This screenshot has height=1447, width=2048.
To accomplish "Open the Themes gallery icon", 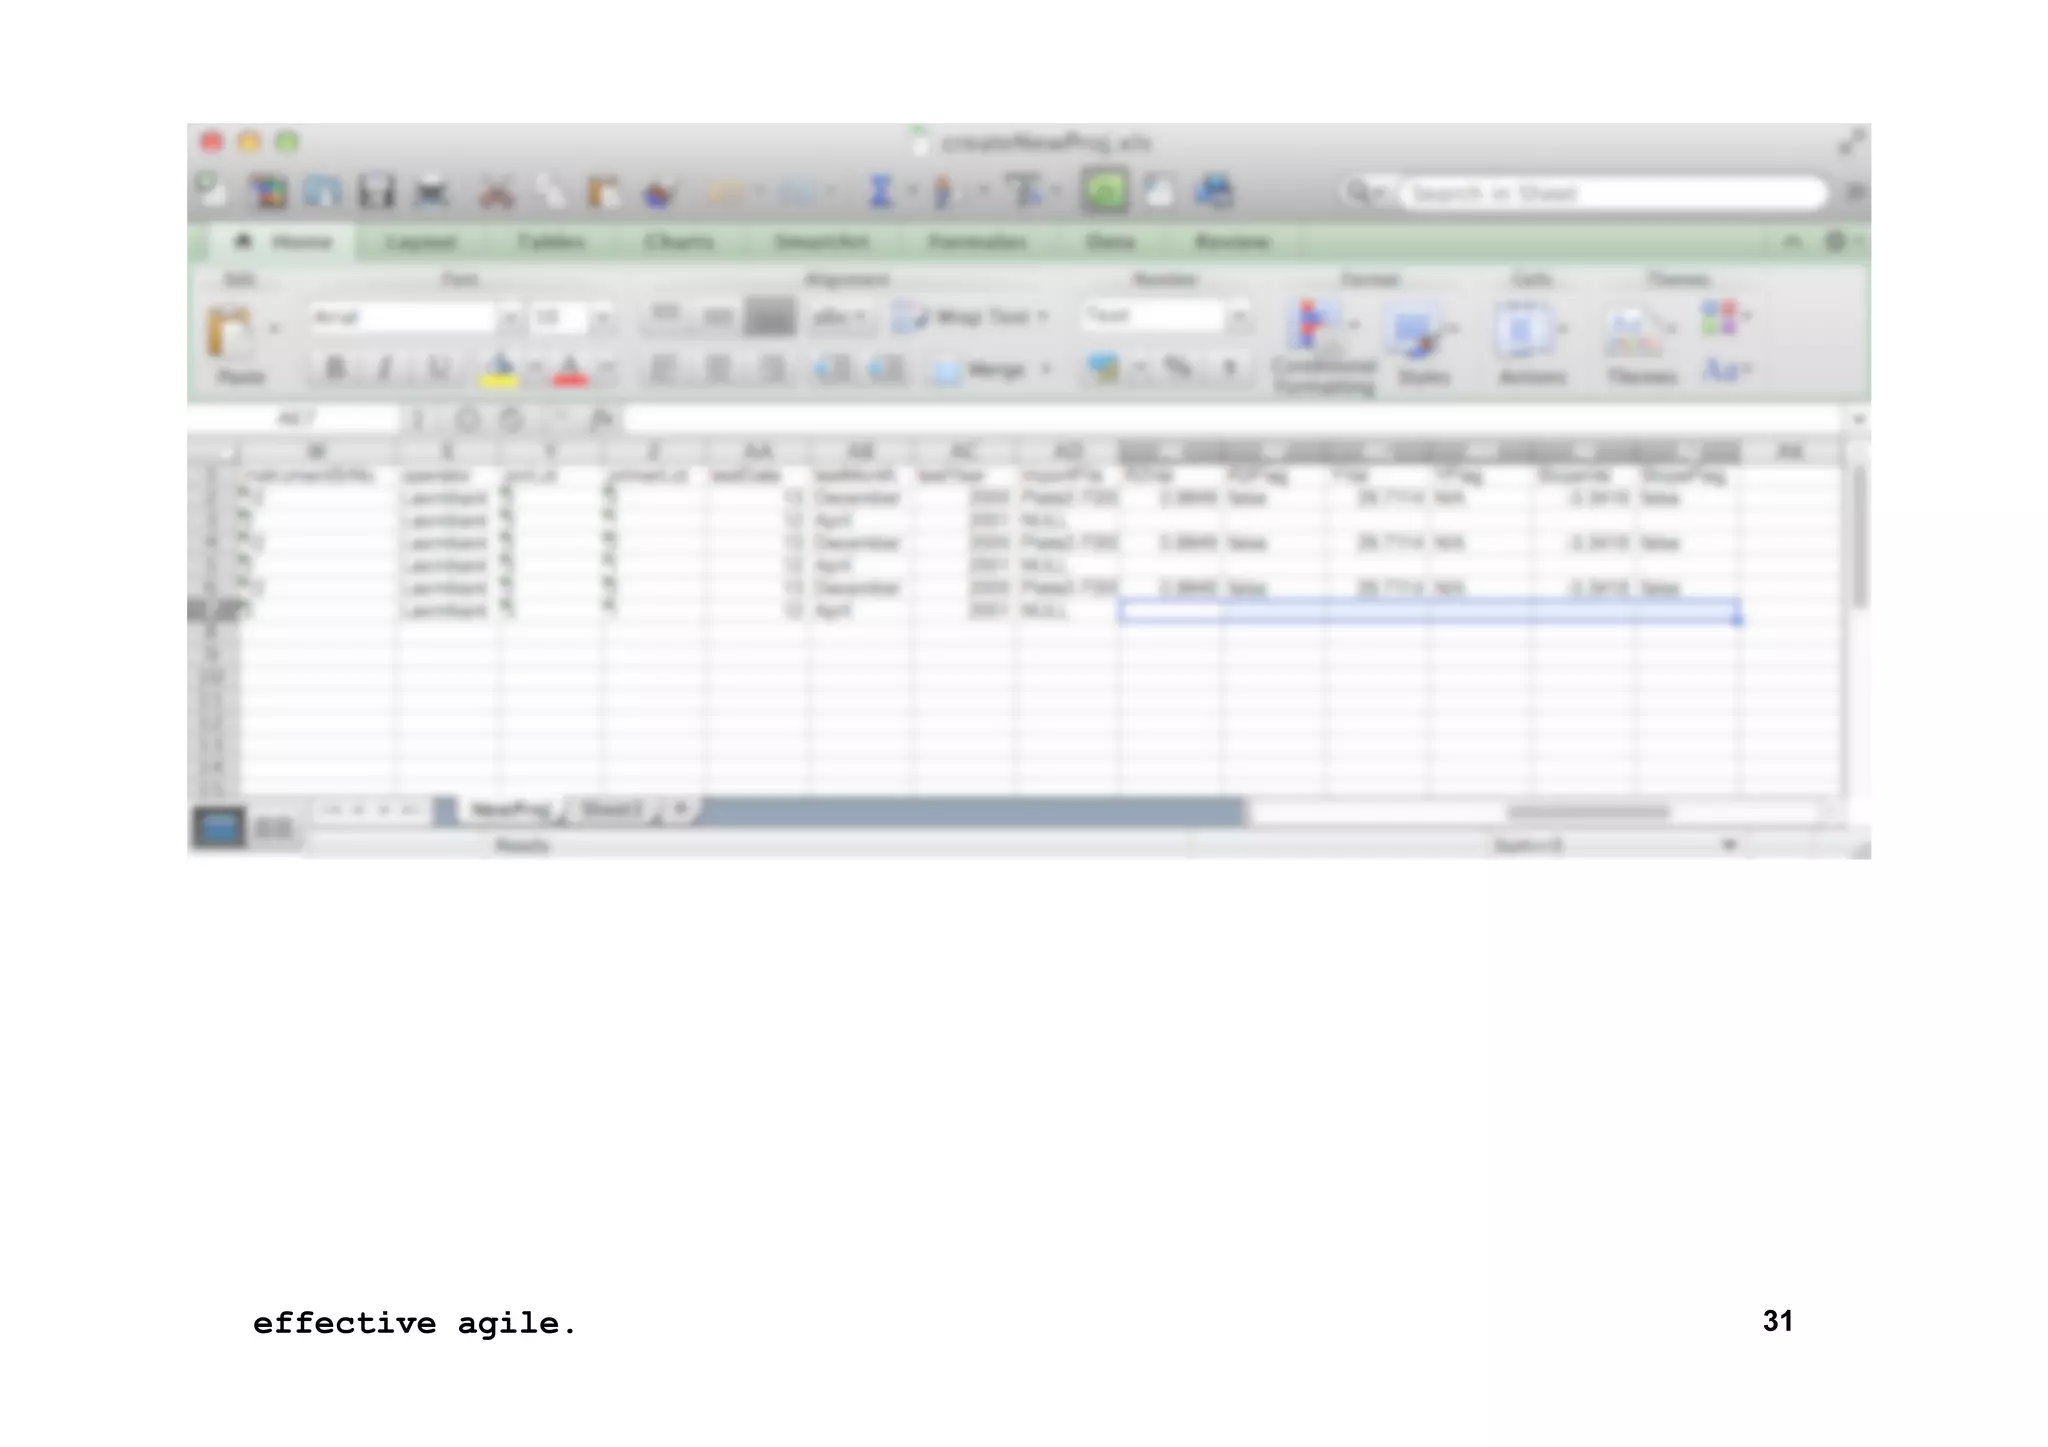I will coord(1633,333).
